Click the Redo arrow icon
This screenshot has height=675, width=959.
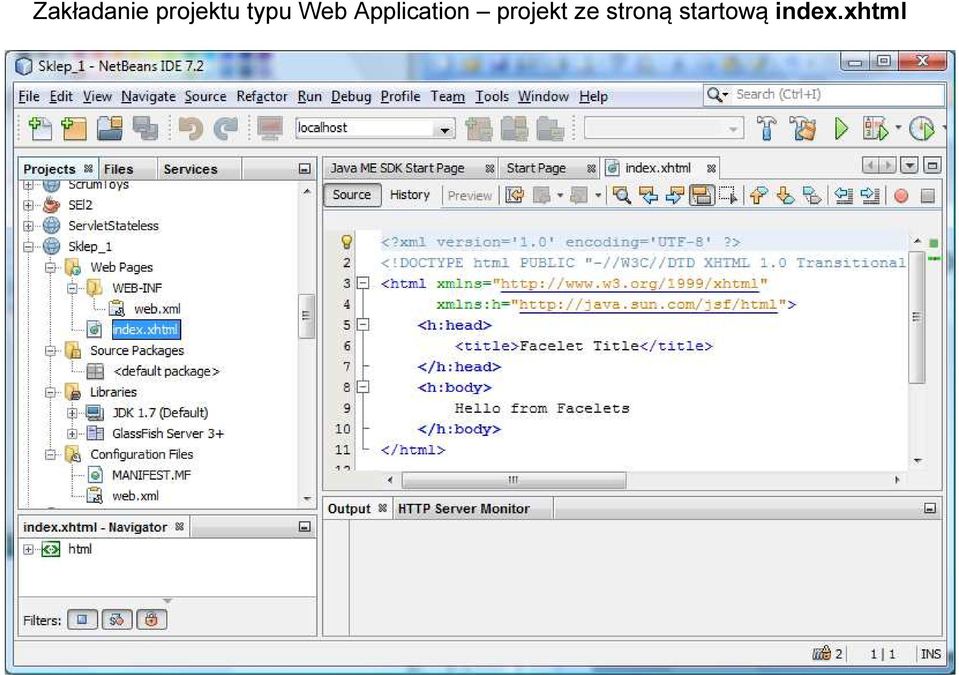(226, 128)
